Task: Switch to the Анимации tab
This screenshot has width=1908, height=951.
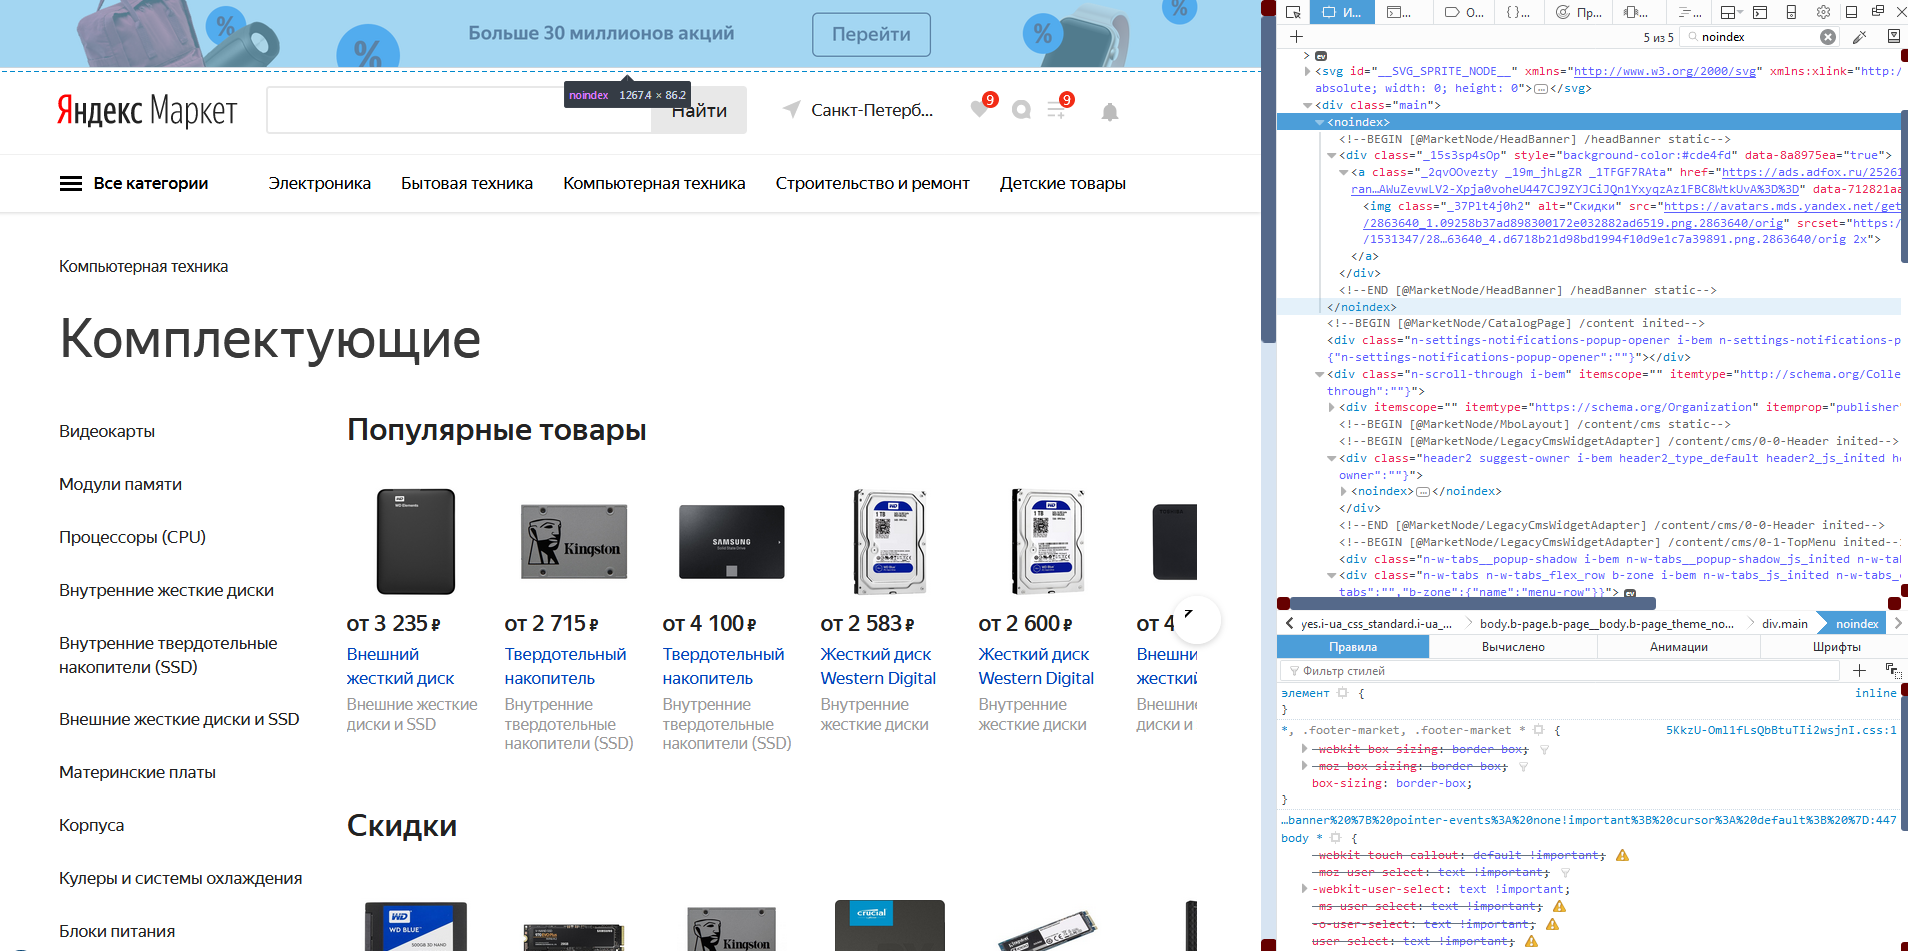Action: click(1678, 647)
